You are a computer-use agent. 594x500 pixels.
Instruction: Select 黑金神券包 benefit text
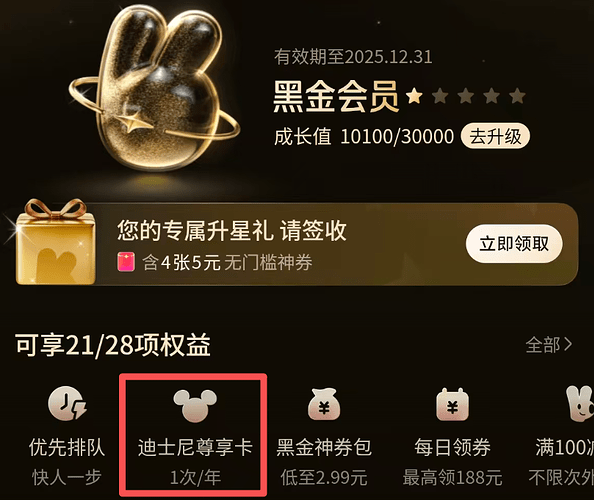click(324, 447)
